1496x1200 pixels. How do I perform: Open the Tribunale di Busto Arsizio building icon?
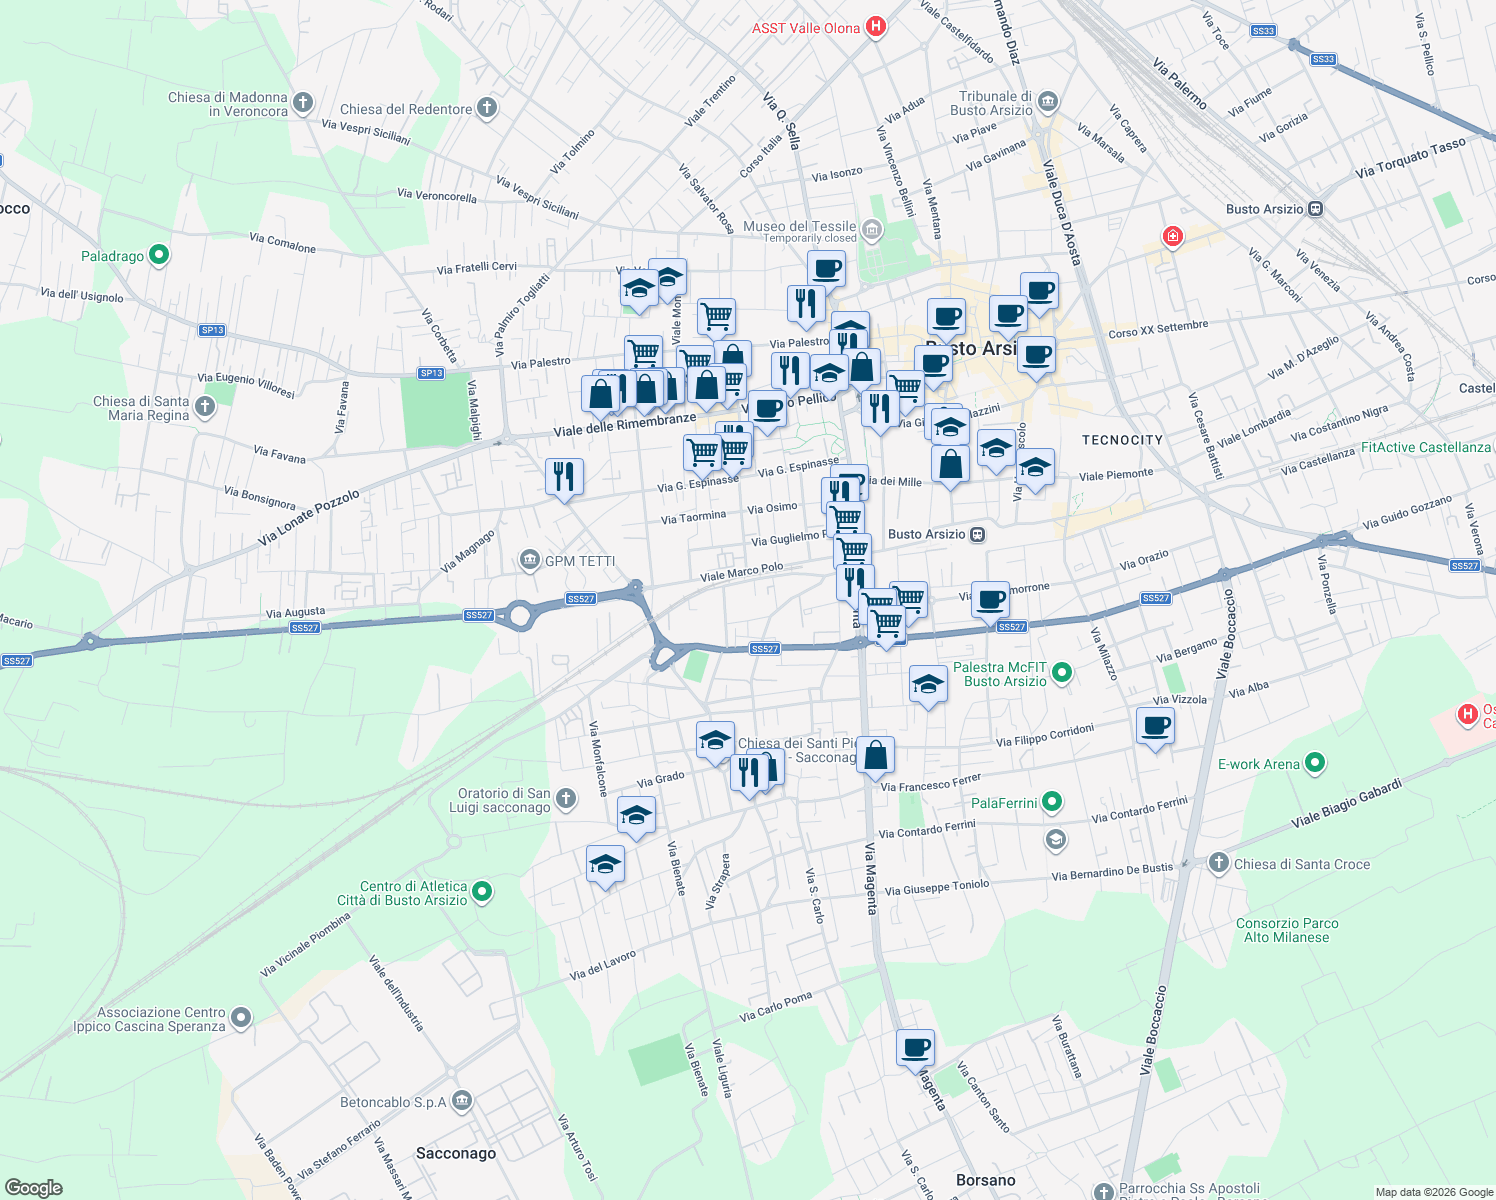click(x=1047, y=102)
